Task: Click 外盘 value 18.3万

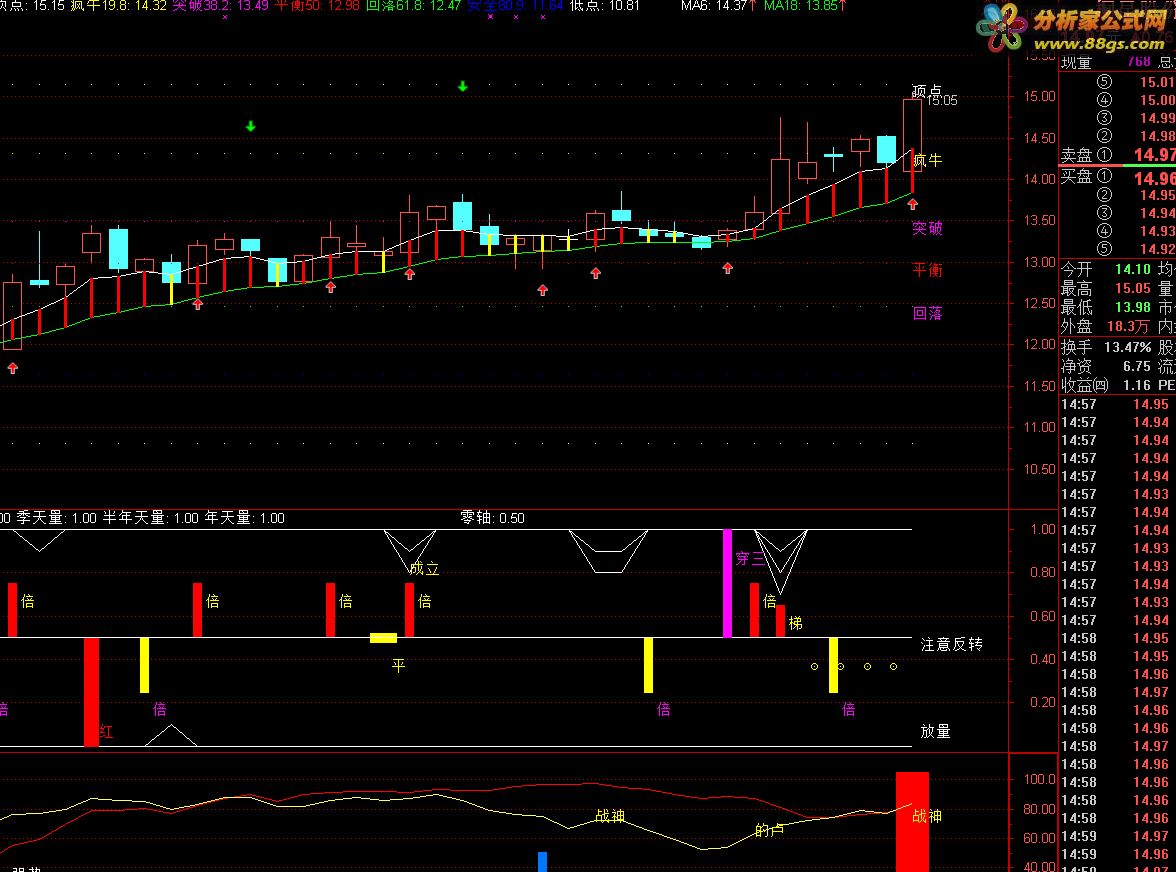Action: click(1128, 327)
